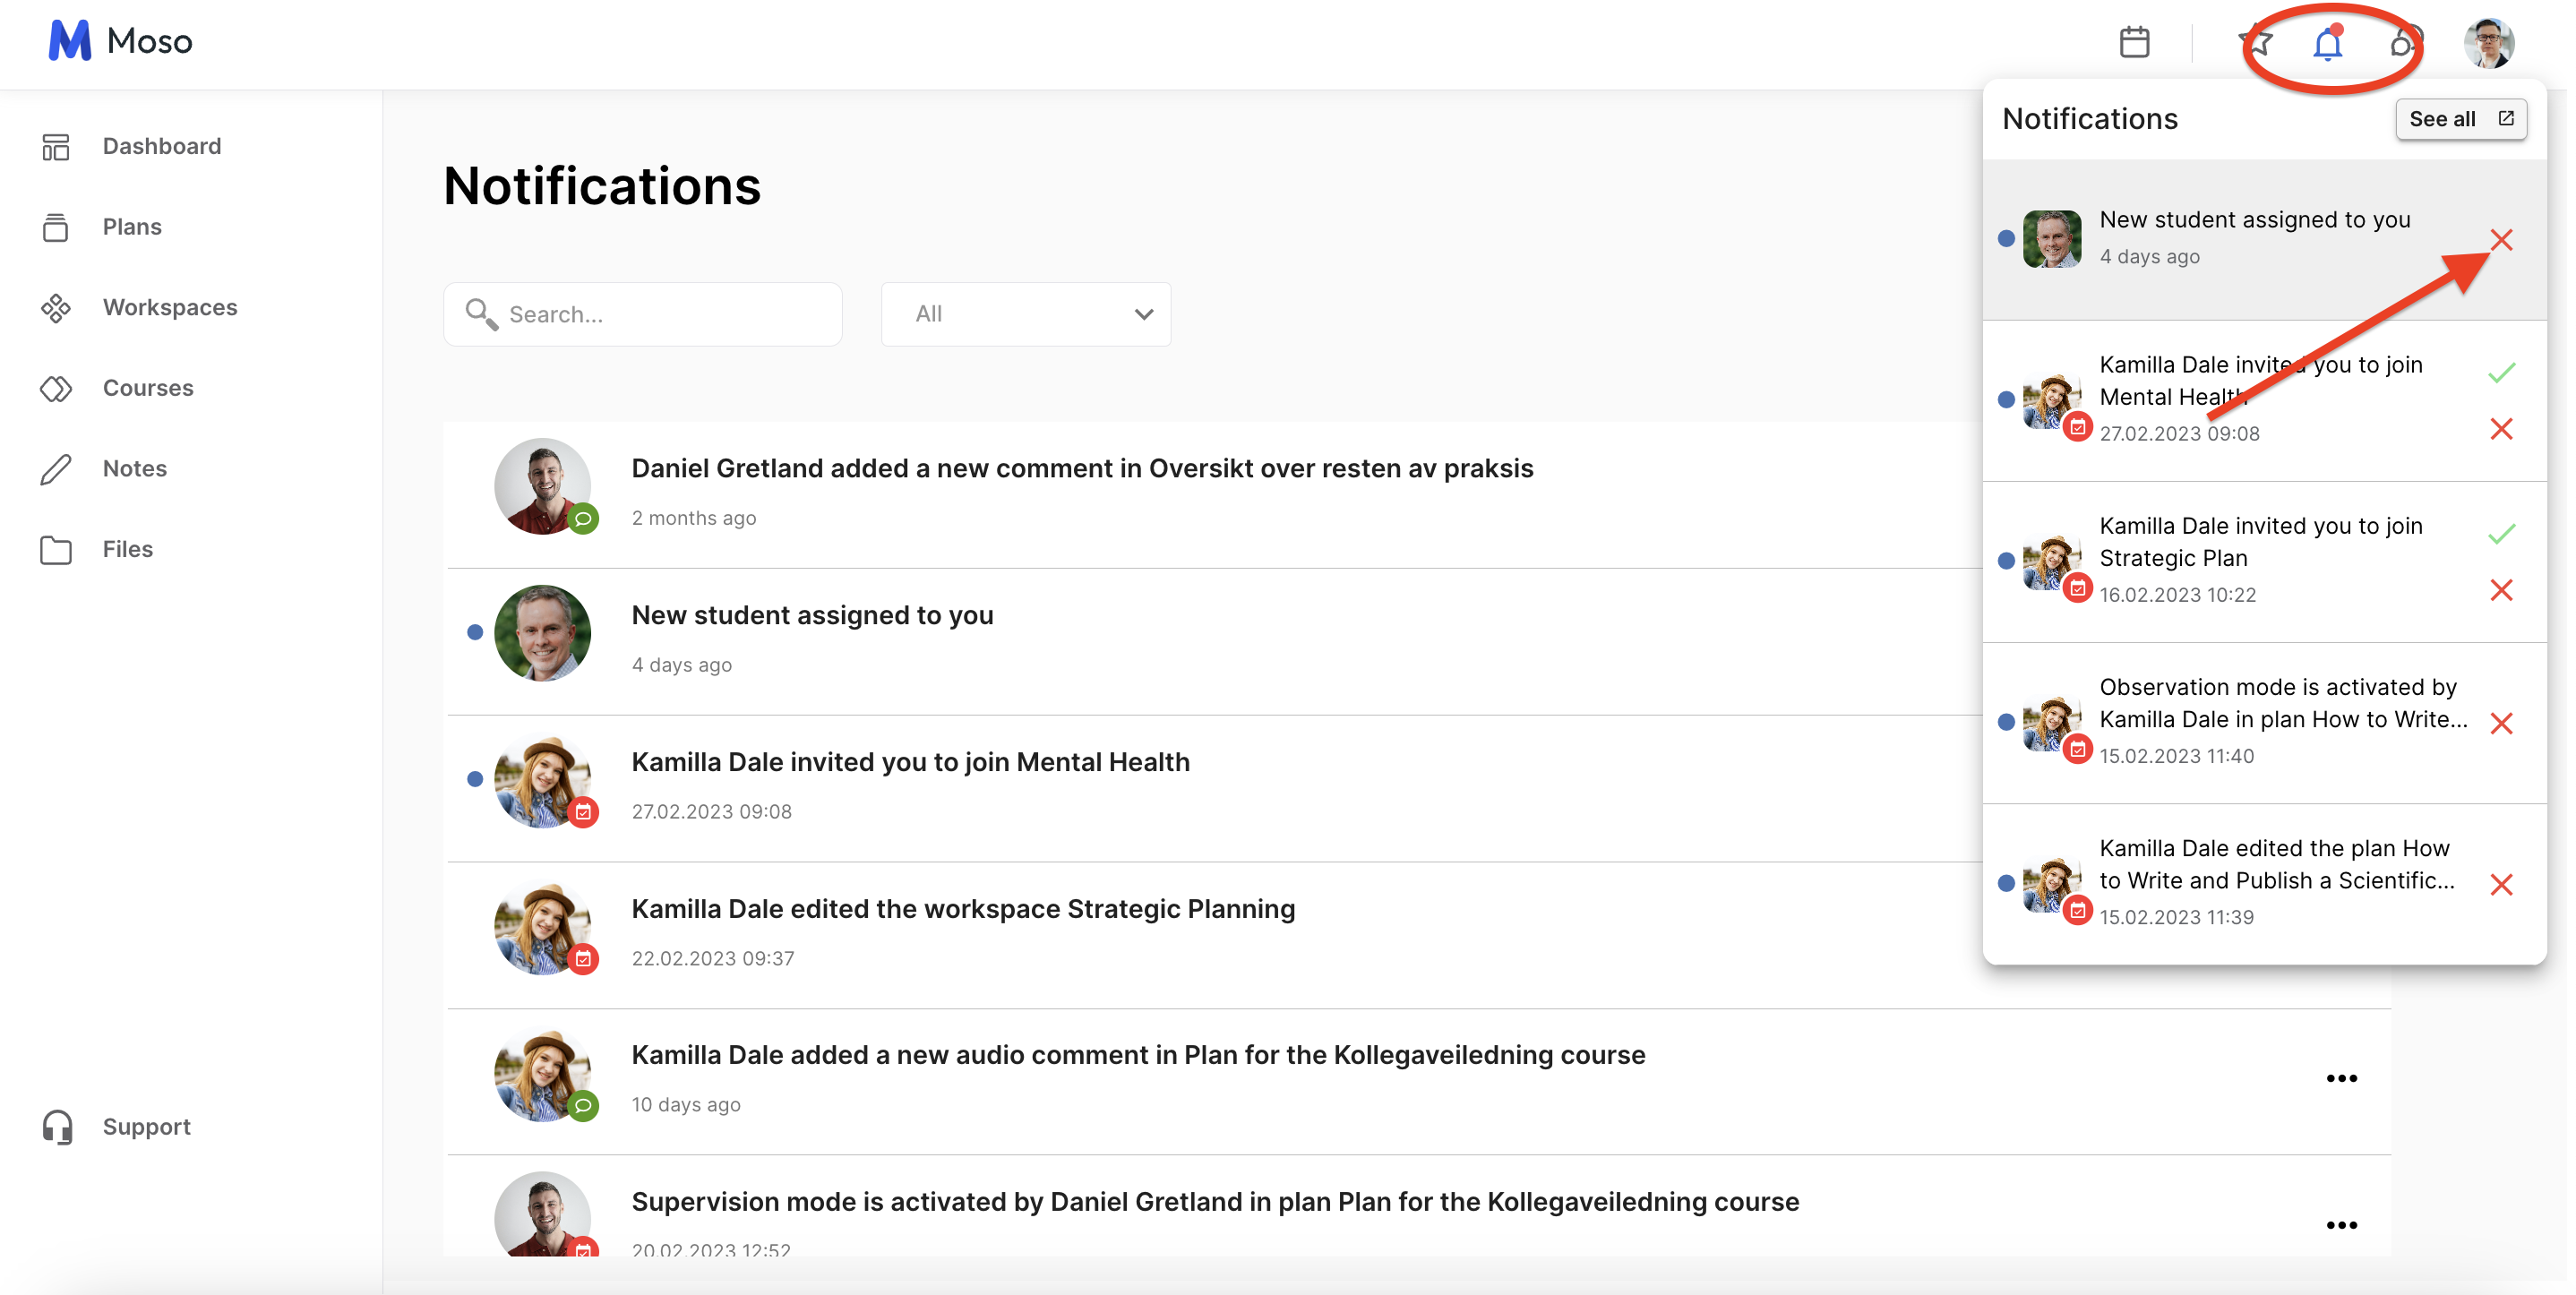Decline the Mental Health invitation
Image resolution: width=2576 pixels, height=1295 pixels.
pyautogui.click(x=2501, y=429)
